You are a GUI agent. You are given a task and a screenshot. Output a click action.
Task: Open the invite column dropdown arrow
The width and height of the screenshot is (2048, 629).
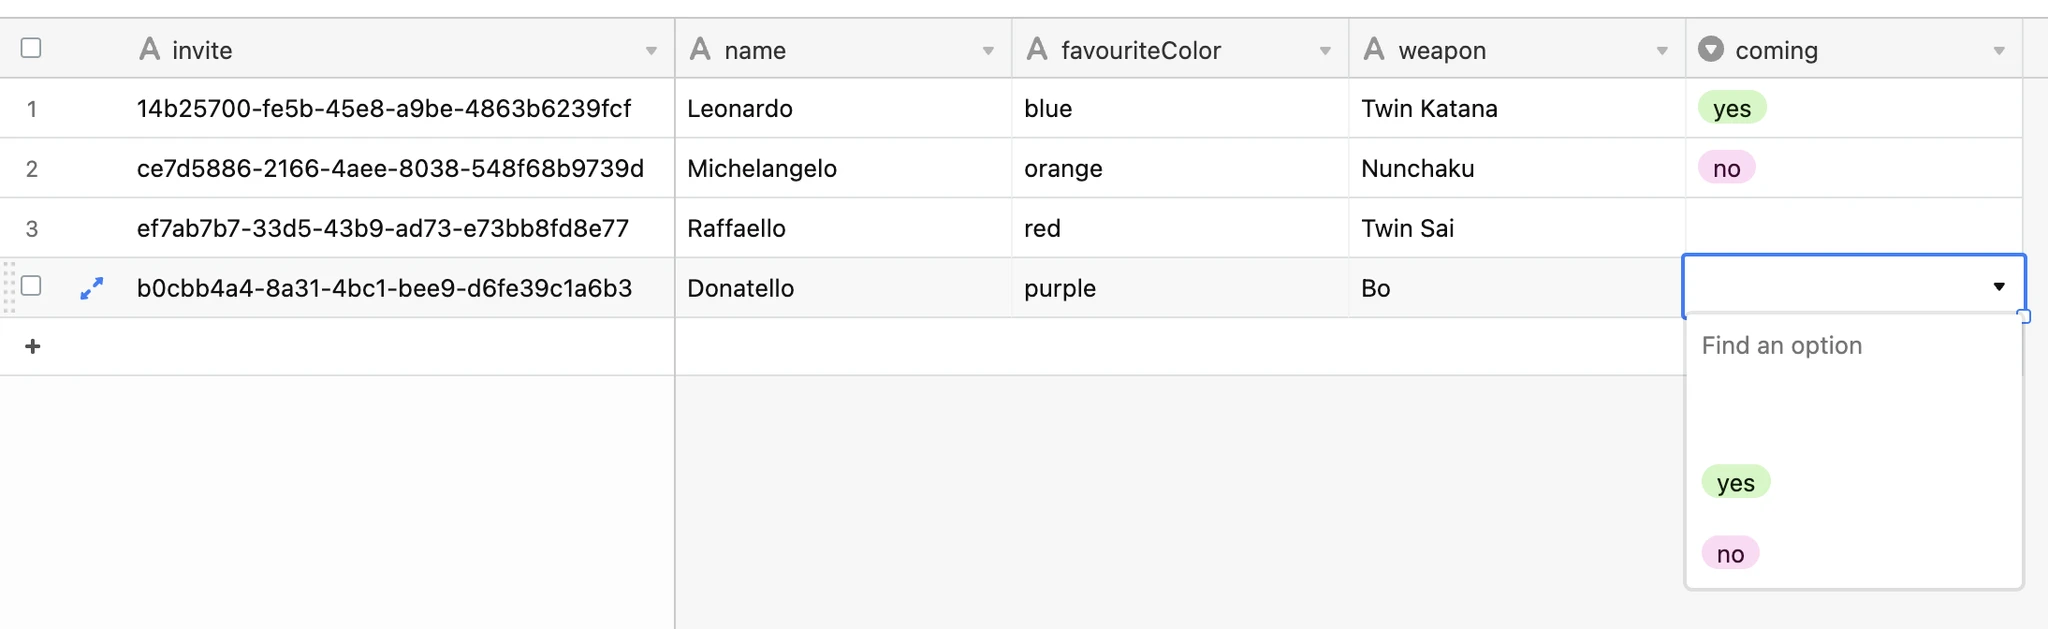tap(651, 51)
